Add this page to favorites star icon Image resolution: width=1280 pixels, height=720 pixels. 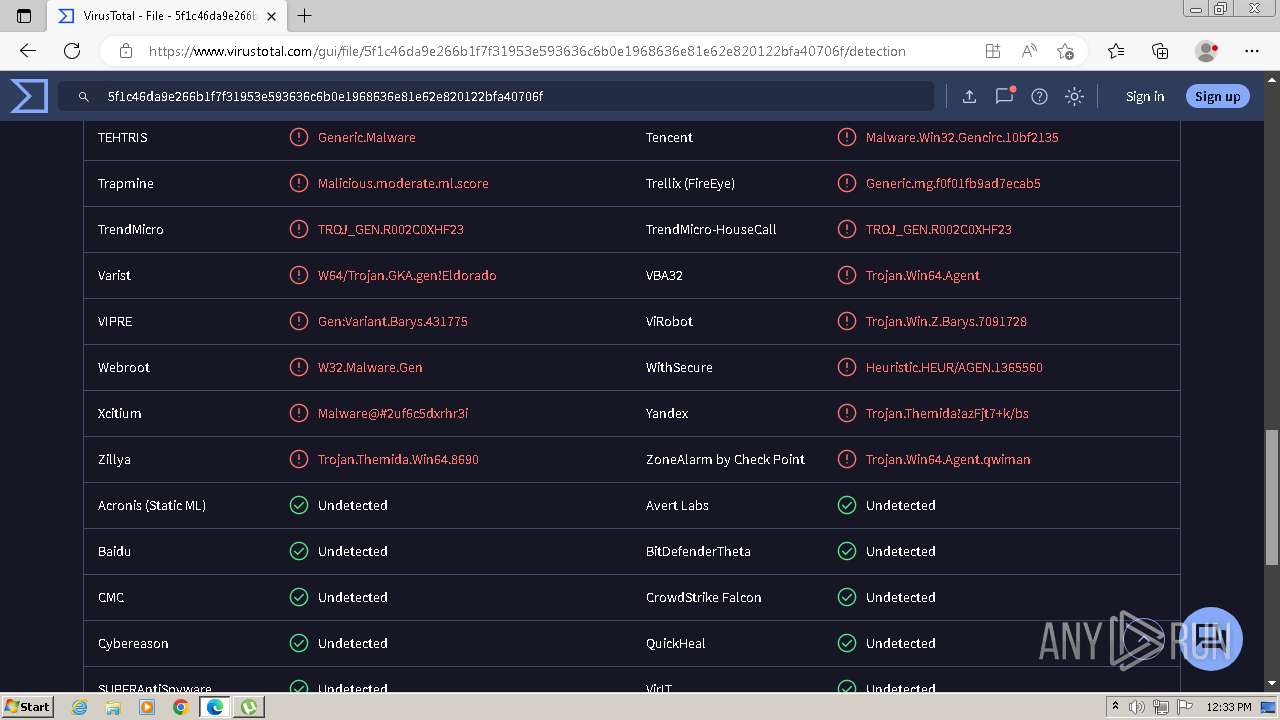pos(1065,51)
